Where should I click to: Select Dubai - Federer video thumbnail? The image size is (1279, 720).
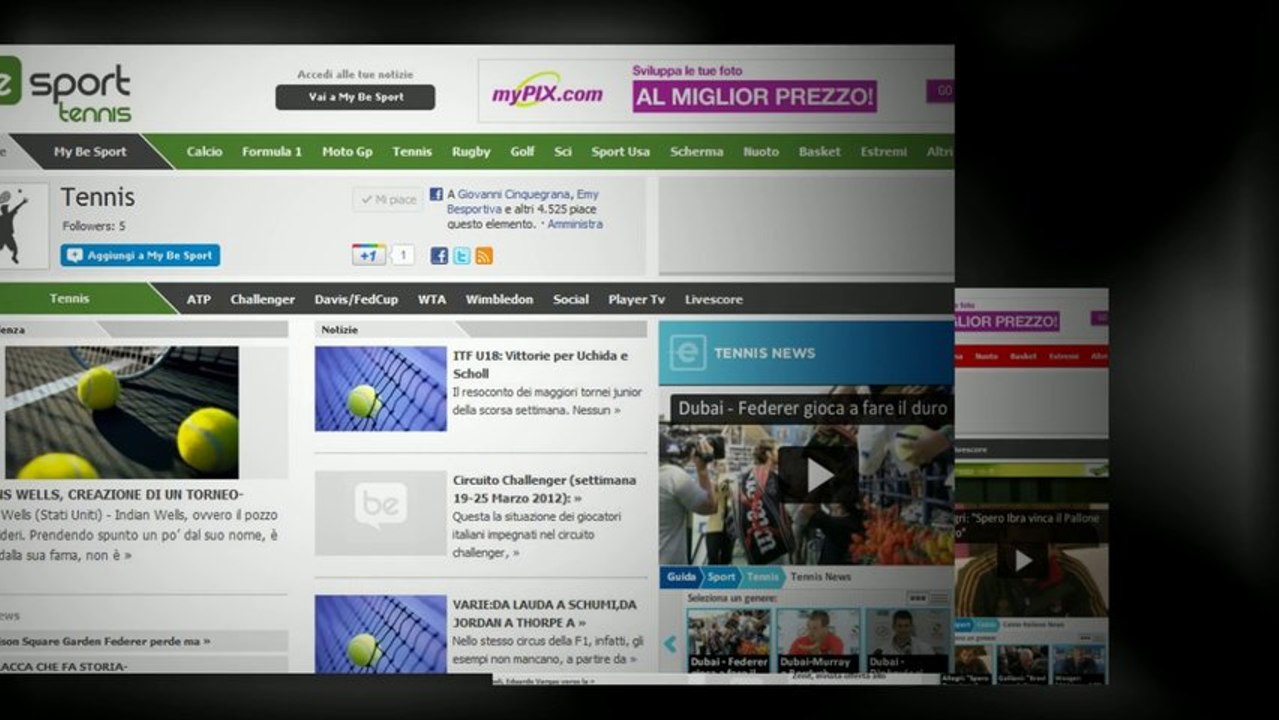[x=728, y=640]
